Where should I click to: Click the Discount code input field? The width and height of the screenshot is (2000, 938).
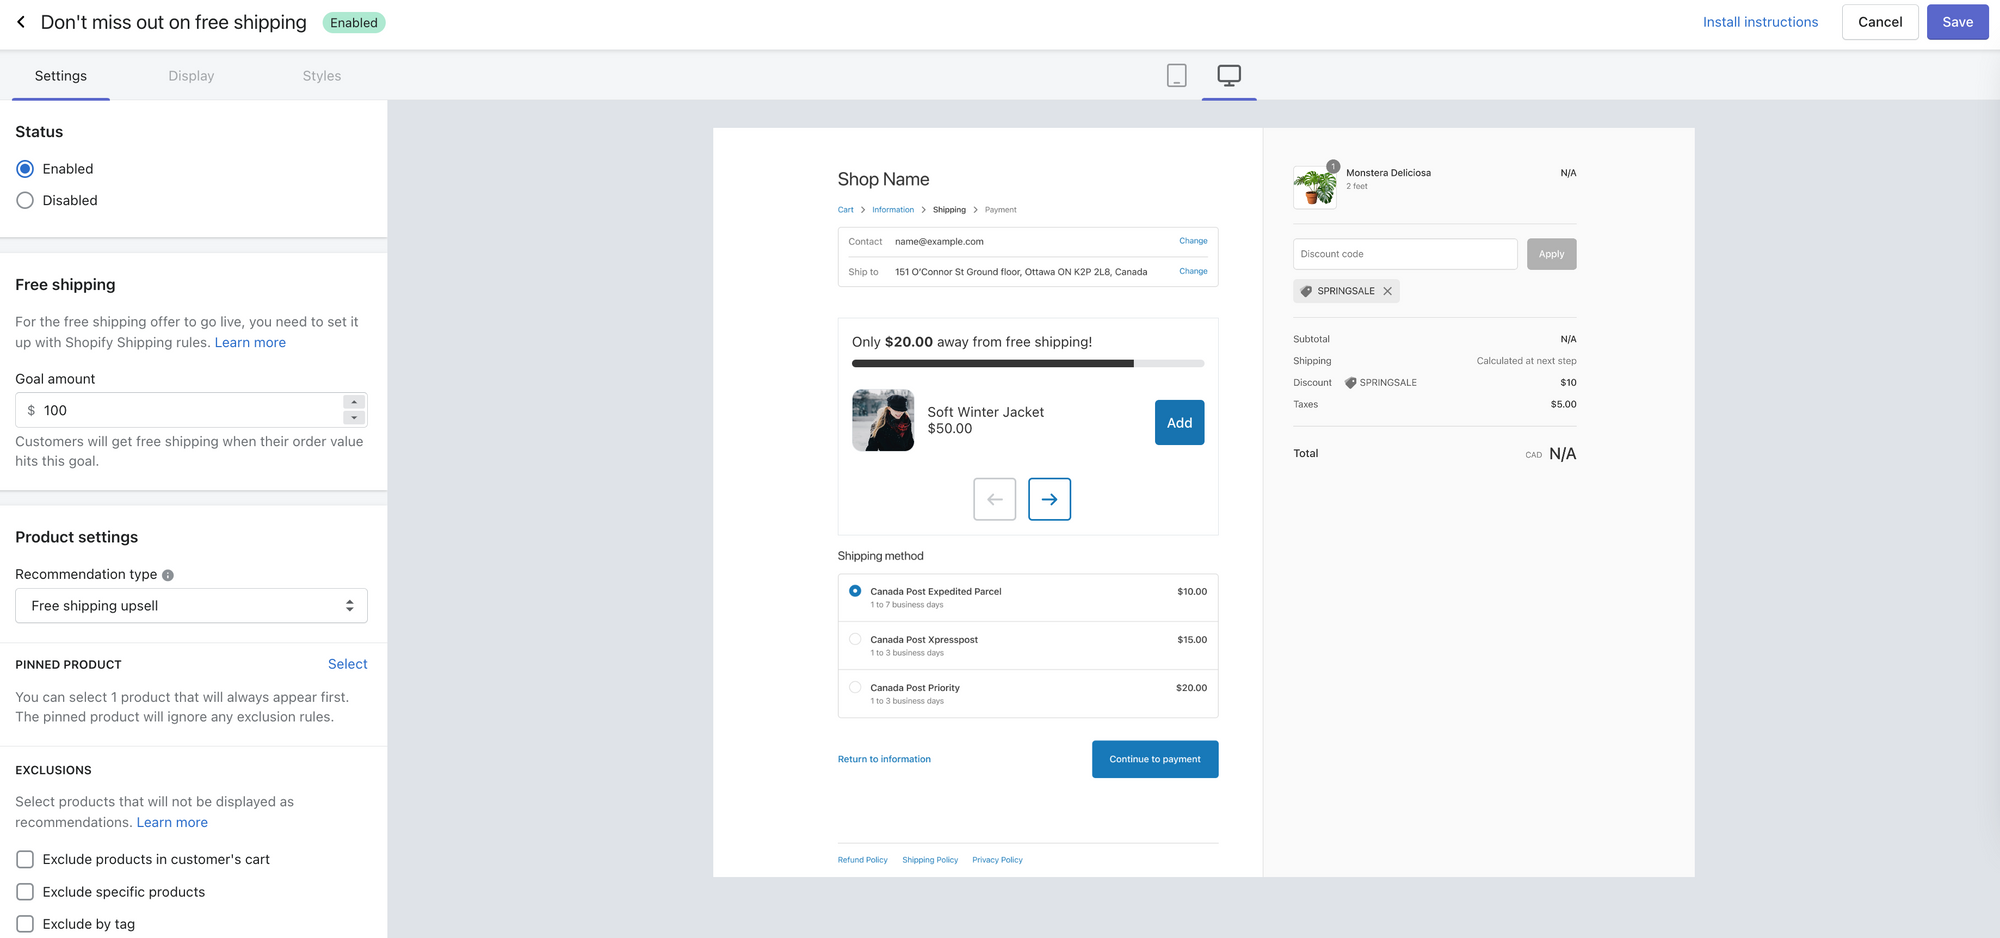(1404, 254)
